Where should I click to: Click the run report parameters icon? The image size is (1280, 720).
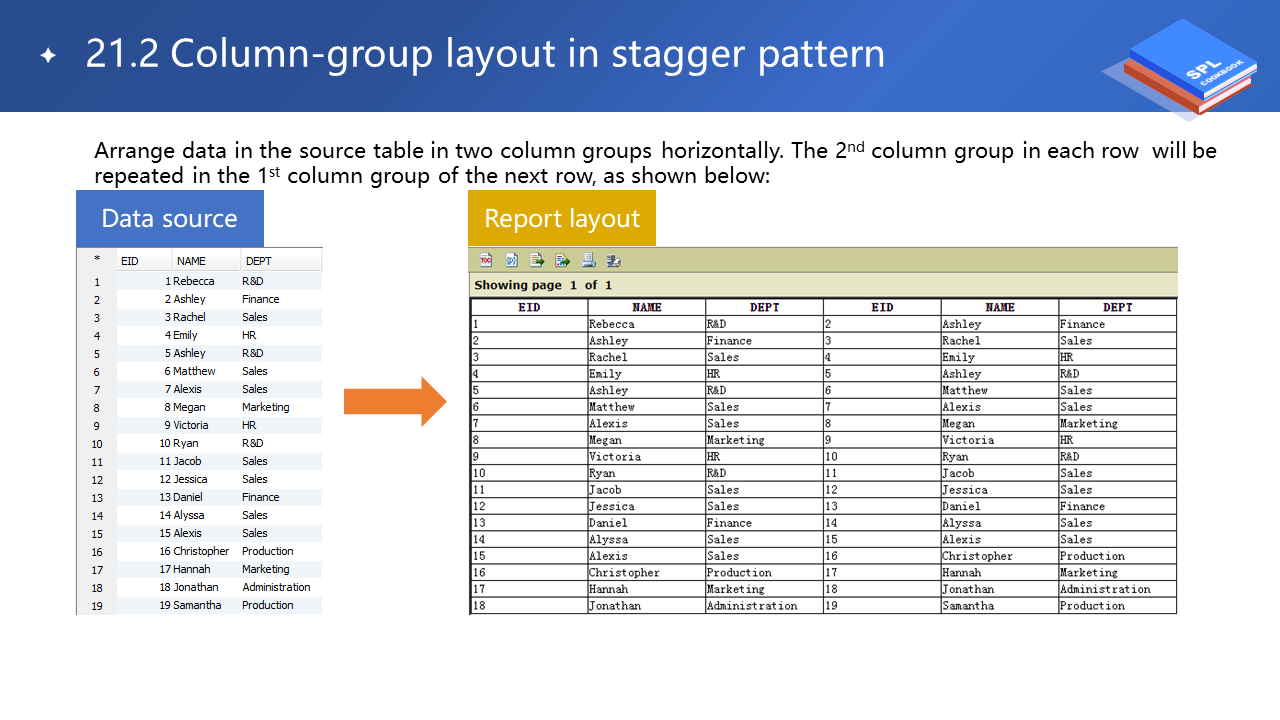tap(512, 260)
